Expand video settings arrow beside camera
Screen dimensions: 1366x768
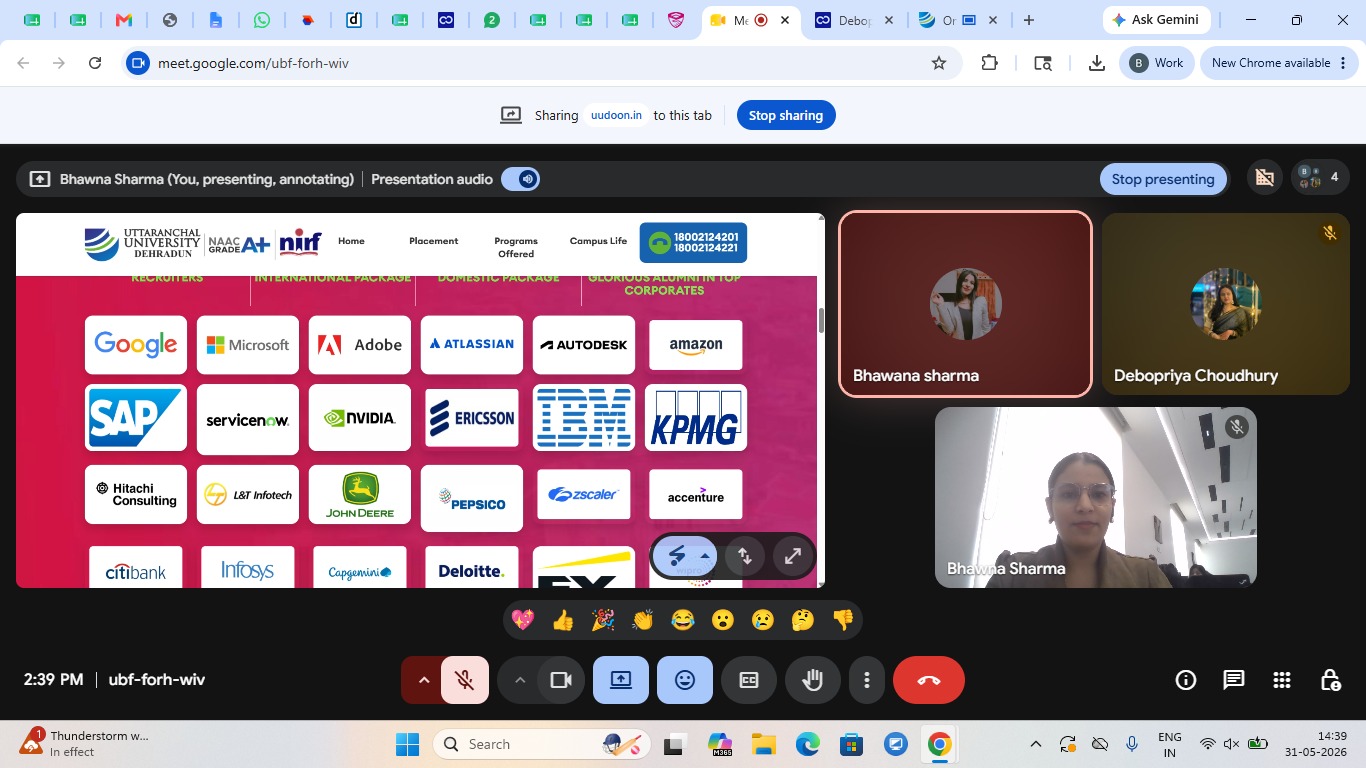point(519,680)
